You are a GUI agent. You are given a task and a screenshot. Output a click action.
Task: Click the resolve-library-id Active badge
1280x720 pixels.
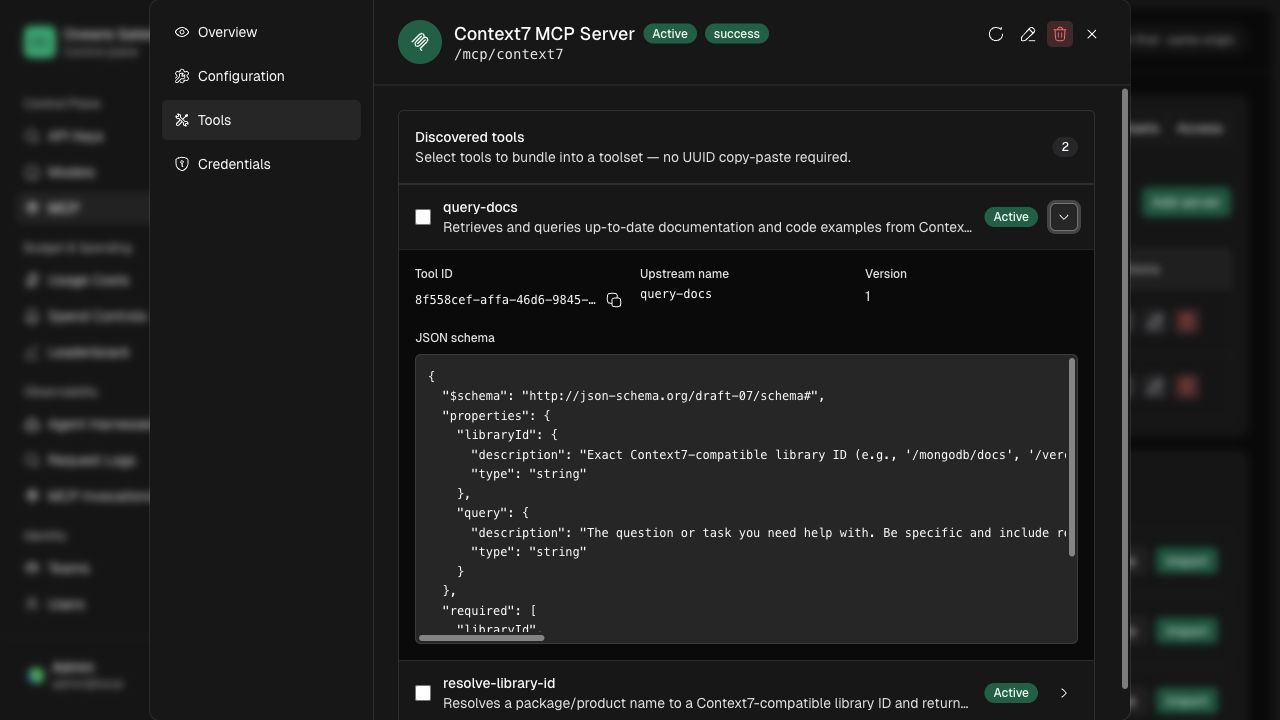pyautogui.click(x=1011, y=693)
